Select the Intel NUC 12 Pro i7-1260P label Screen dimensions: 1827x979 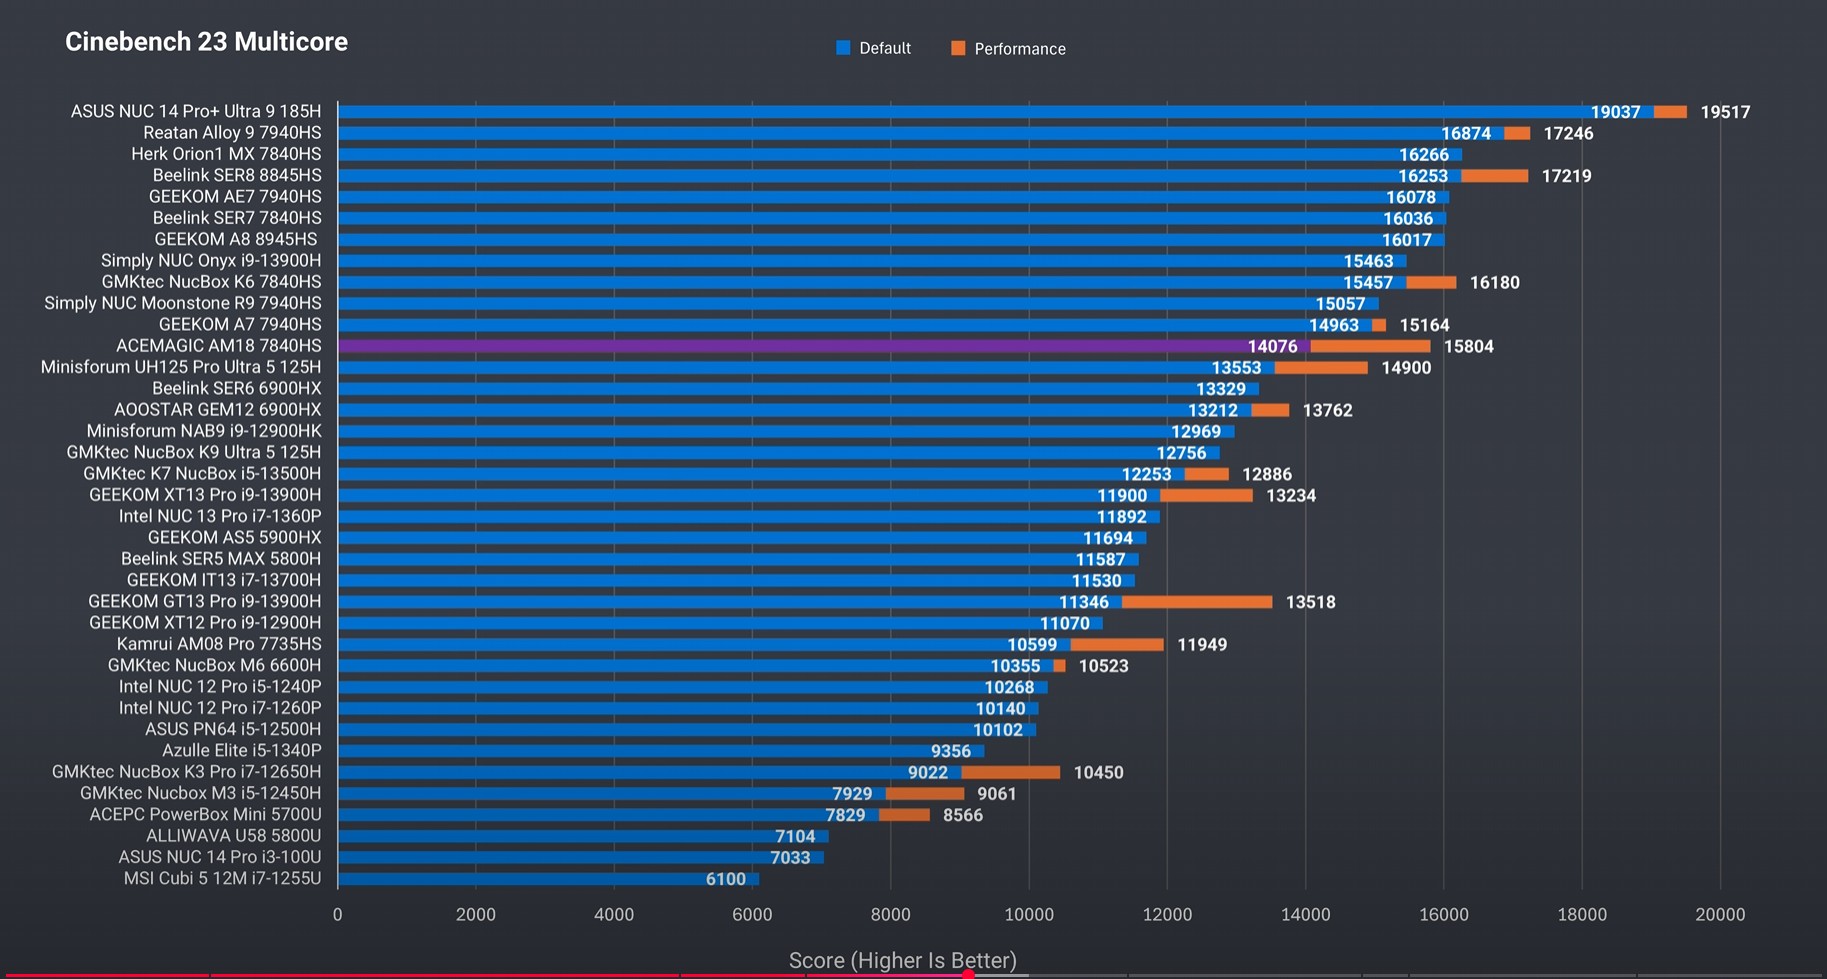click(x=220, y=708)
